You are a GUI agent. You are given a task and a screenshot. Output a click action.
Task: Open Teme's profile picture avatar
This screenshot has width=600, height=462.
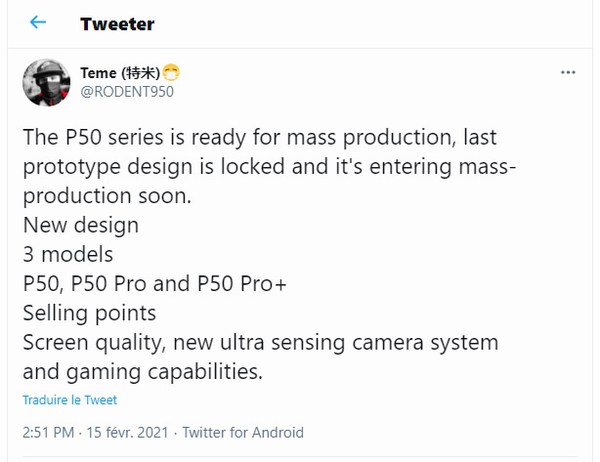click(45, 83)
